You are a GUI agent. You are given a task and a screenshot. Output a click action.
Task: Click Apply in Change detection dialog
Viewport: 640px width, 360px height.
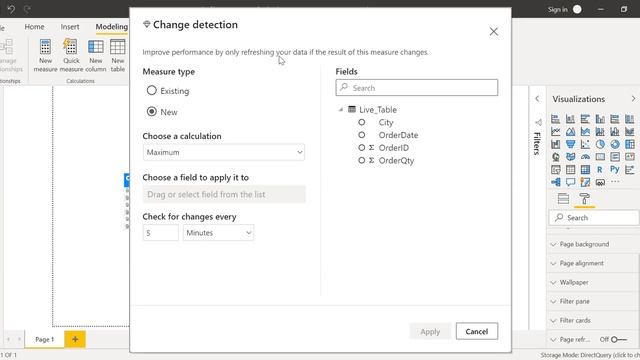click(430, 331)
